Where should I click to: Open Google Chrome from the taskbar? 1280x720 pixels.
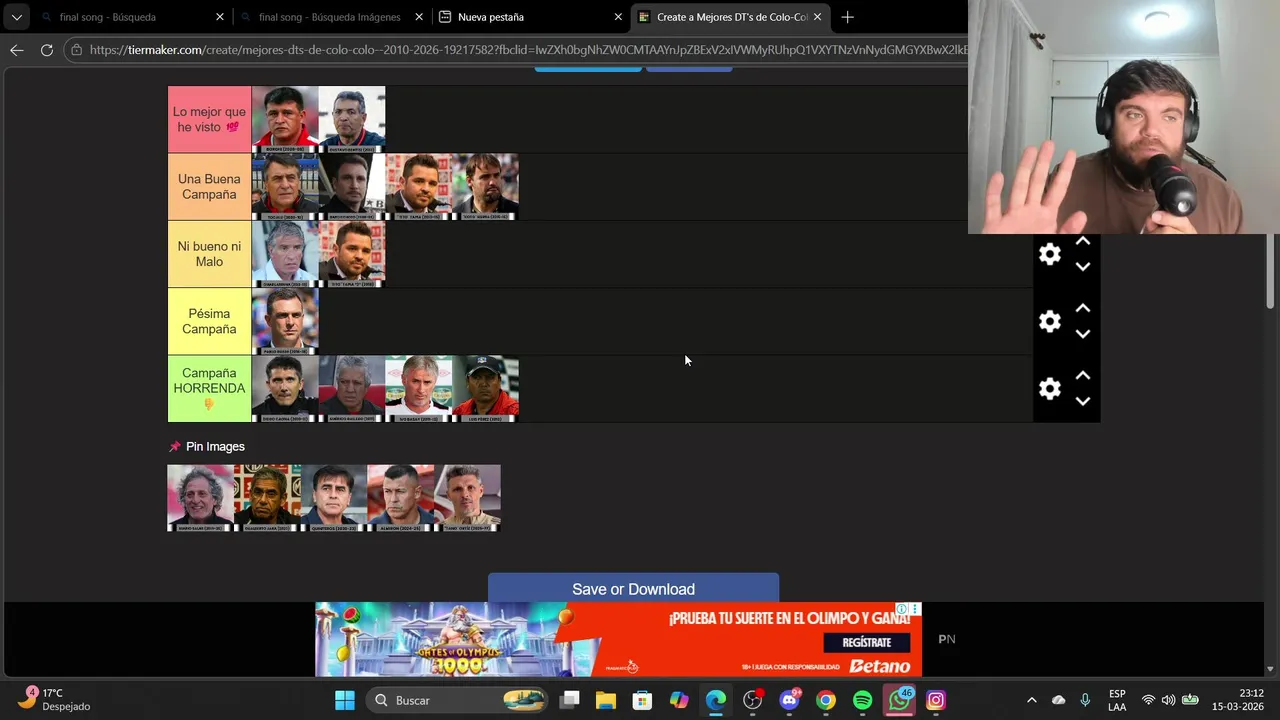[825, 700]
